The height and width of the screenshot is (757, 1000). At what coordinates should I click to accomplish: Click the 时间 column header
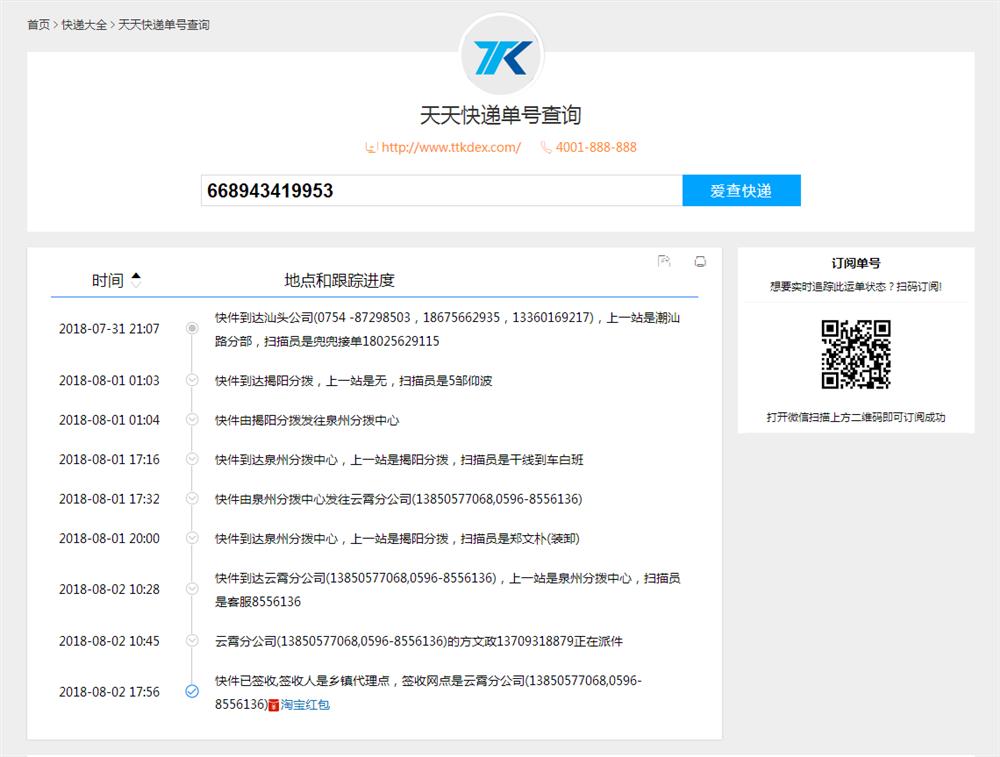point(108,280)
